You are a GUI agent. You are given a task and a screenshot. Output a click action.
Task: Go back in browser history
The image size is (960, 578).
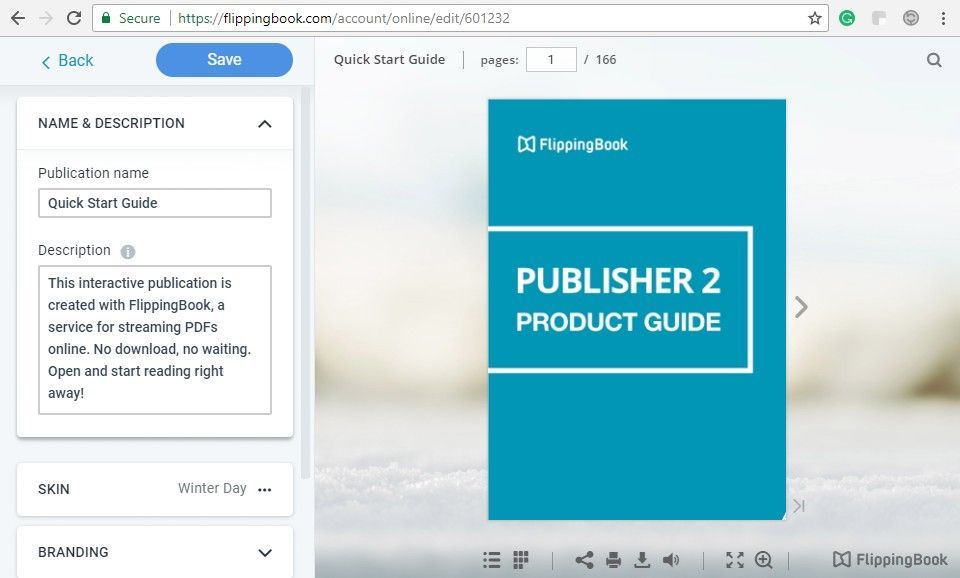18,18
